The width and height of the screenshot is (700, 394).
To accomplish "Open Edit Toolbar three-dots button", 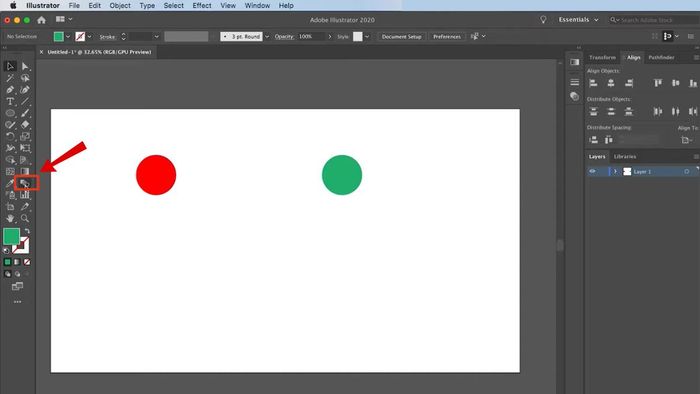I will click(17, 302).
